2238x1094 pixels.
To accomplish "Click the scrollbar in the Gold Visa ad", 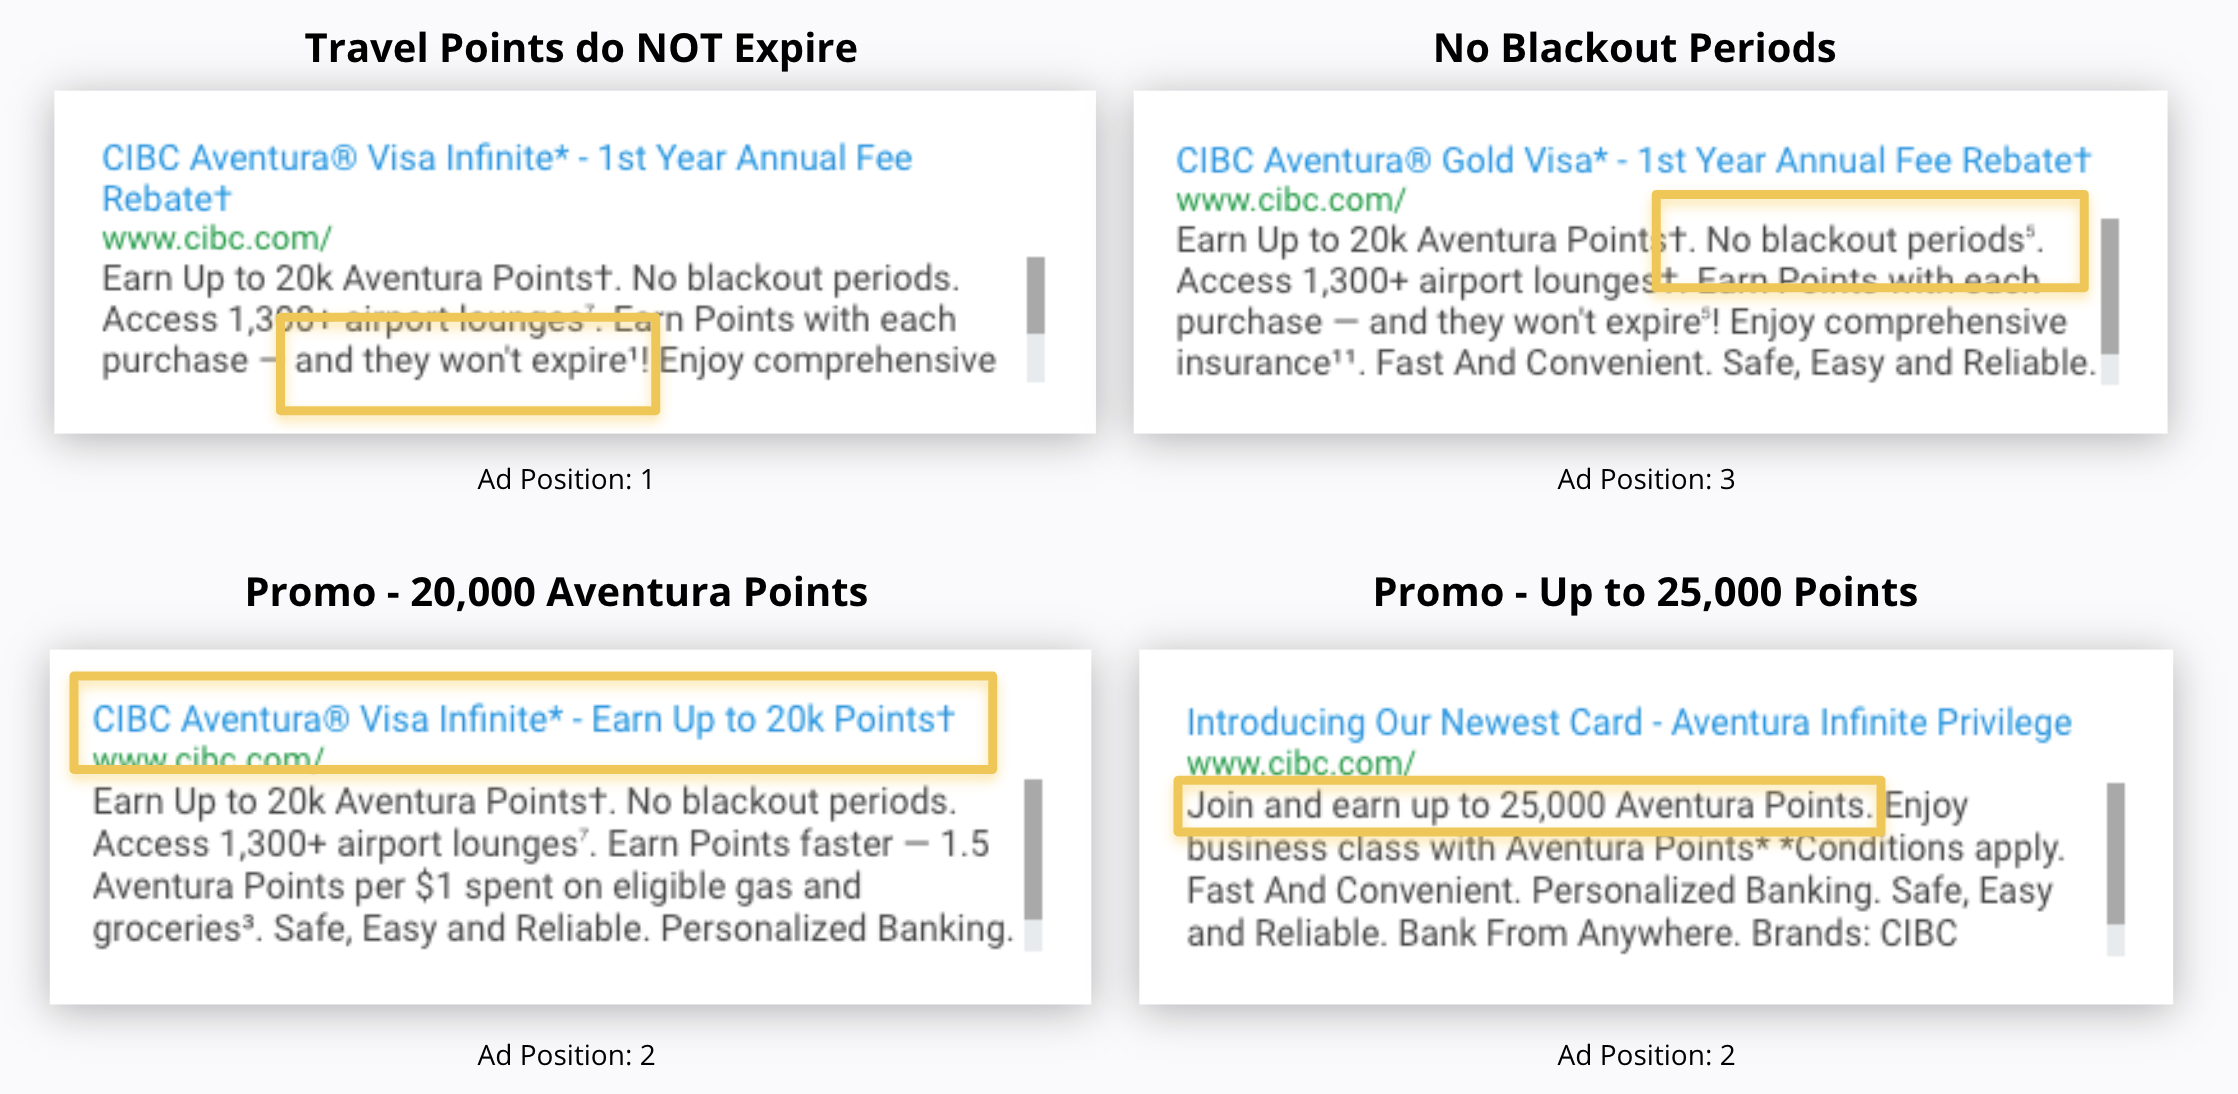I will pos(2109,287).
